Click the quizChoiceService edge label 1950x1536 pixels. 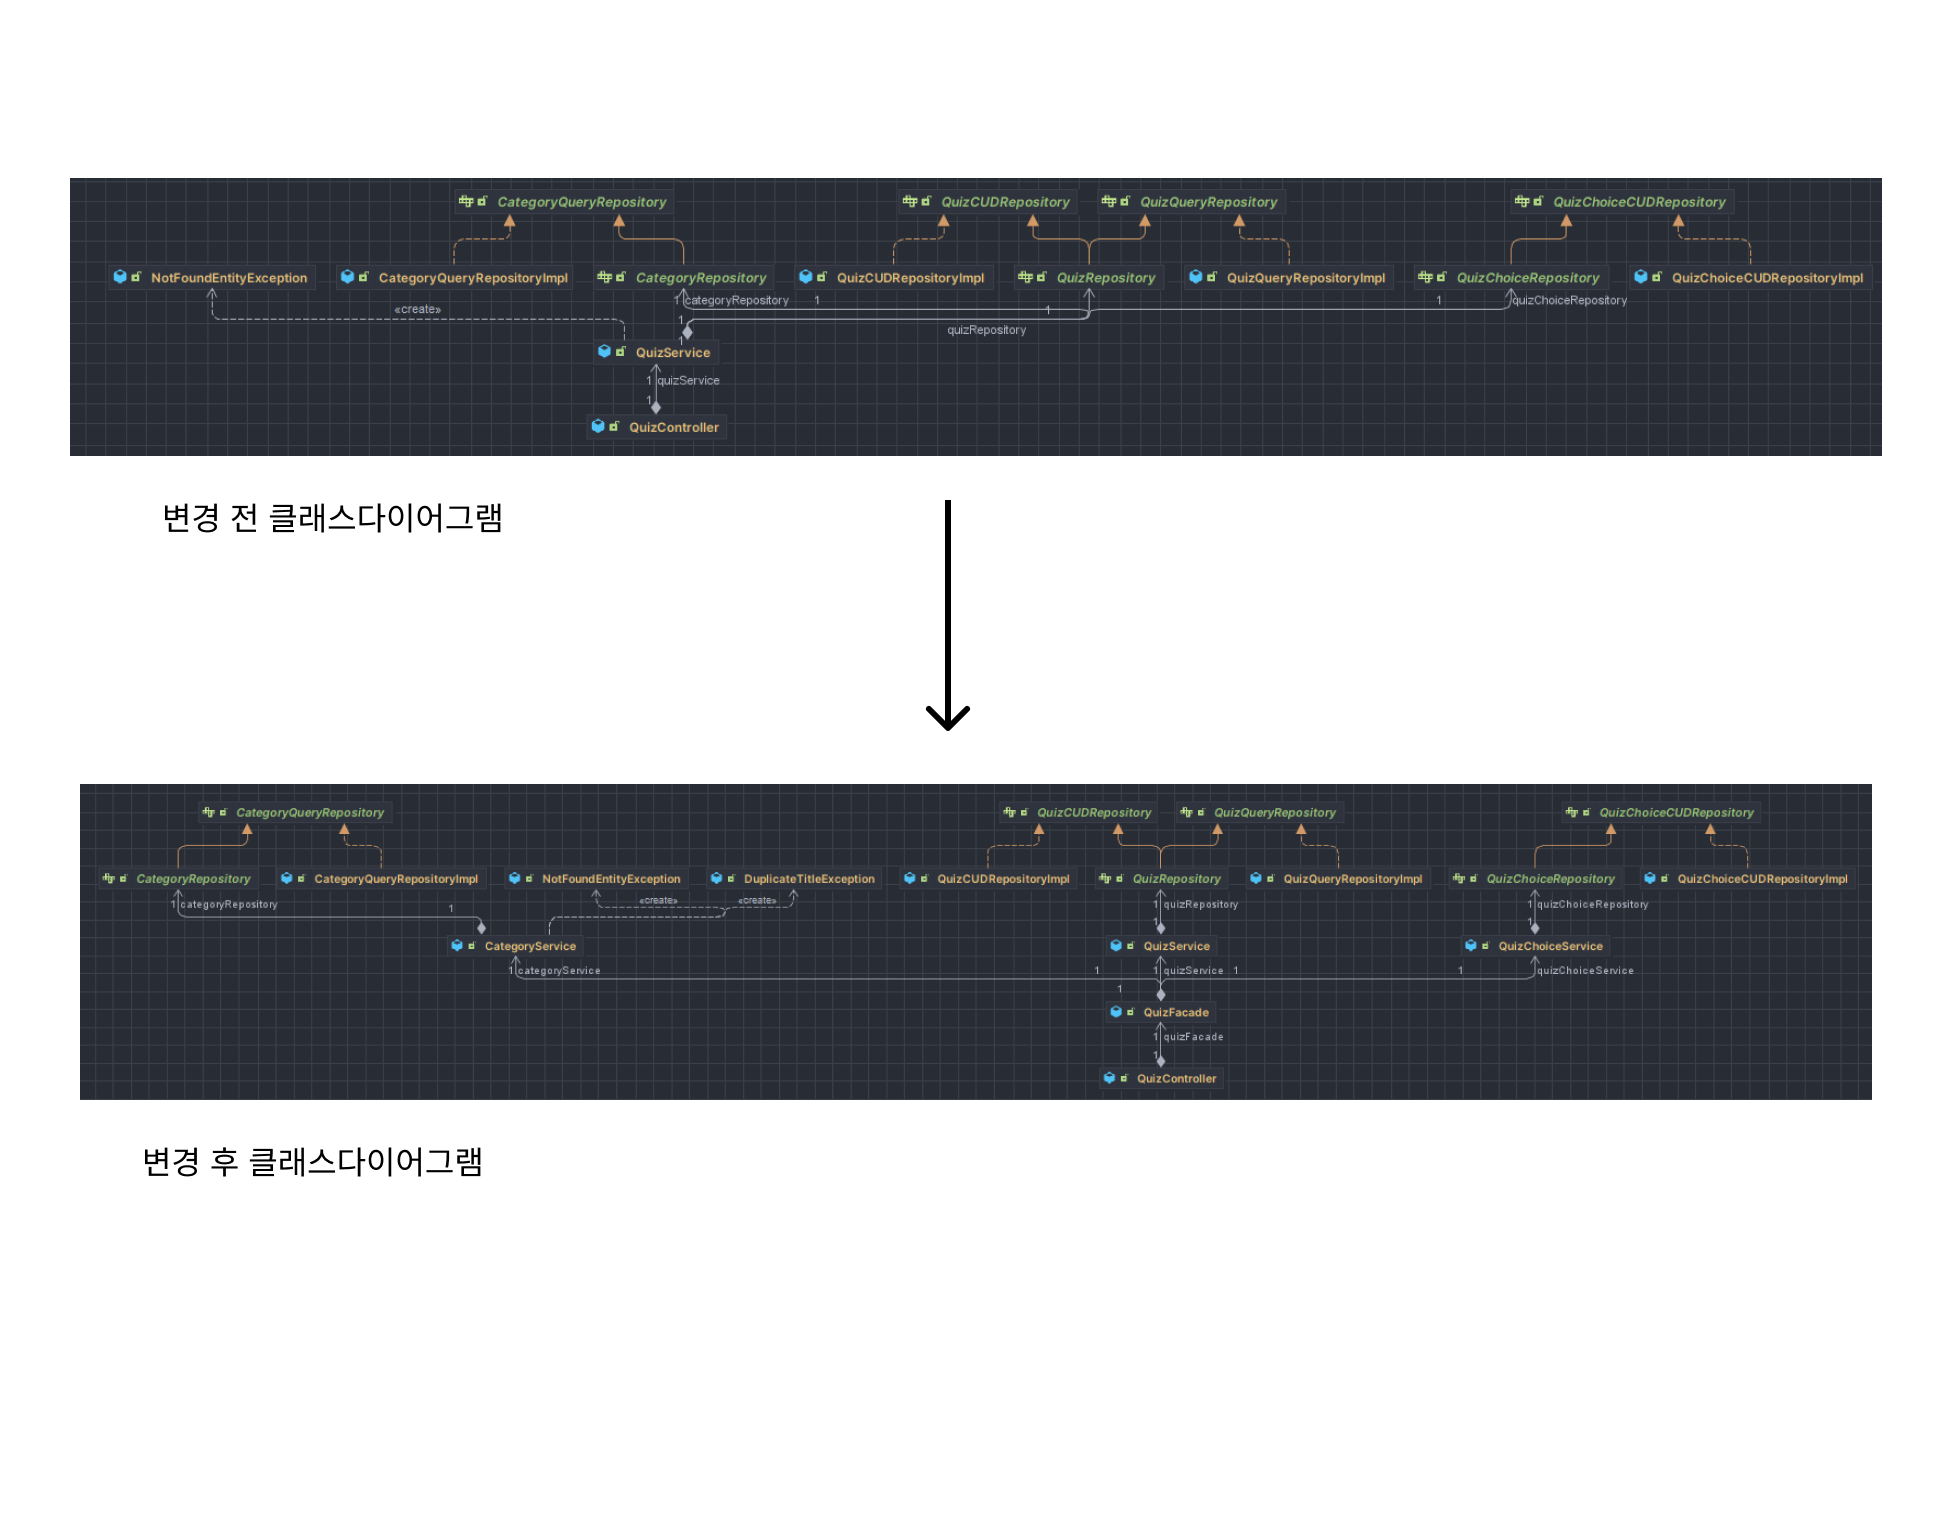coord(1585,971)
